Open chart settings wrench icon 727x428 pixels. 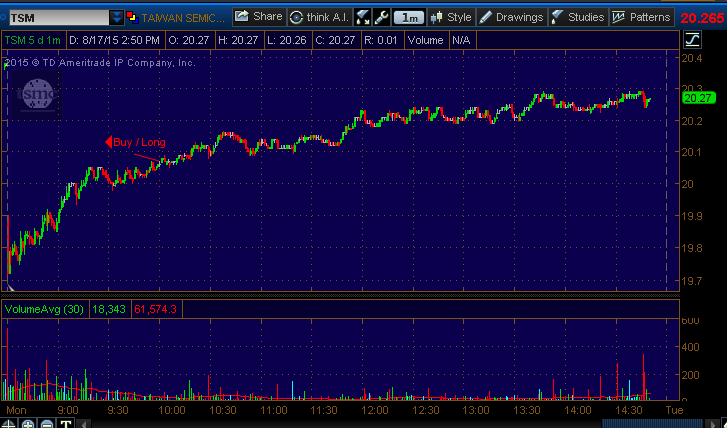(x=381, y=18)
